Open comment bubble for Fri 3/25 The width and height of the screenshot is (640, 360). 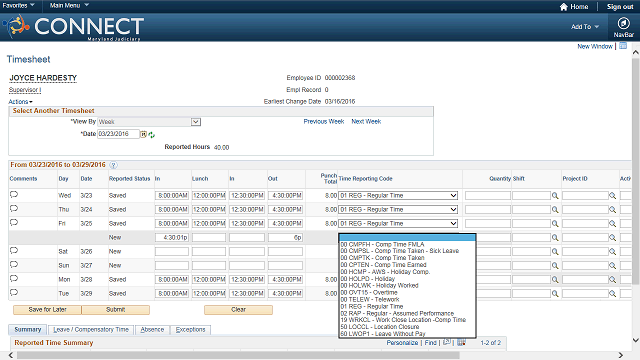click(14, 223)
